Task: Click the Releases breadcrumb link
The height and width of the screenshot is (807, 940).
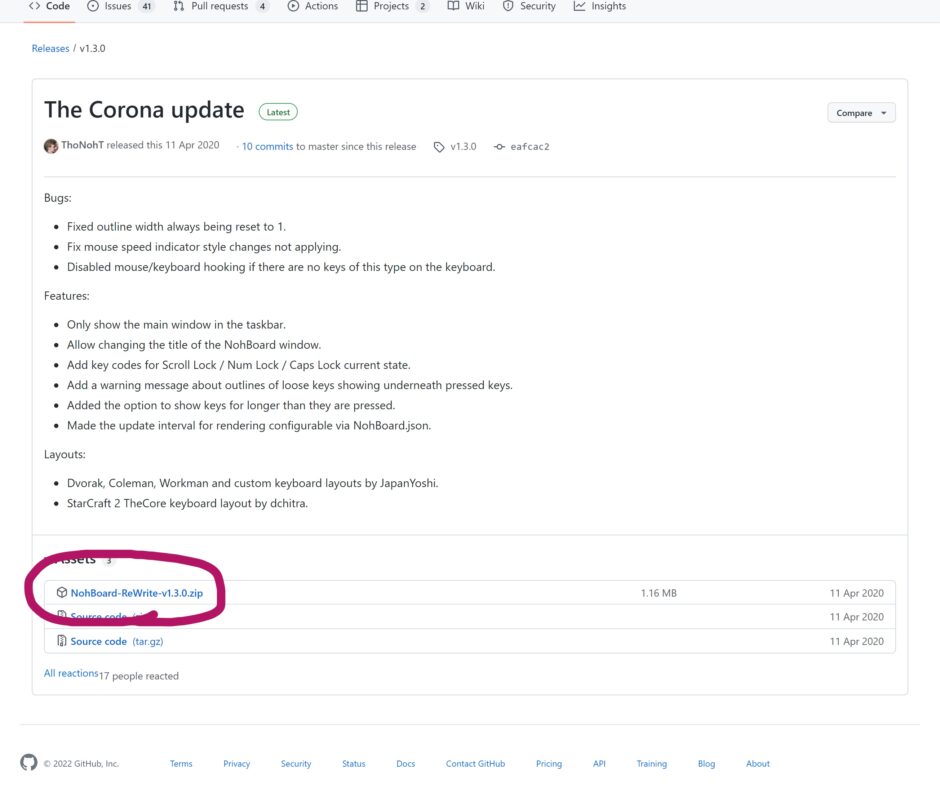Action: 50,48
